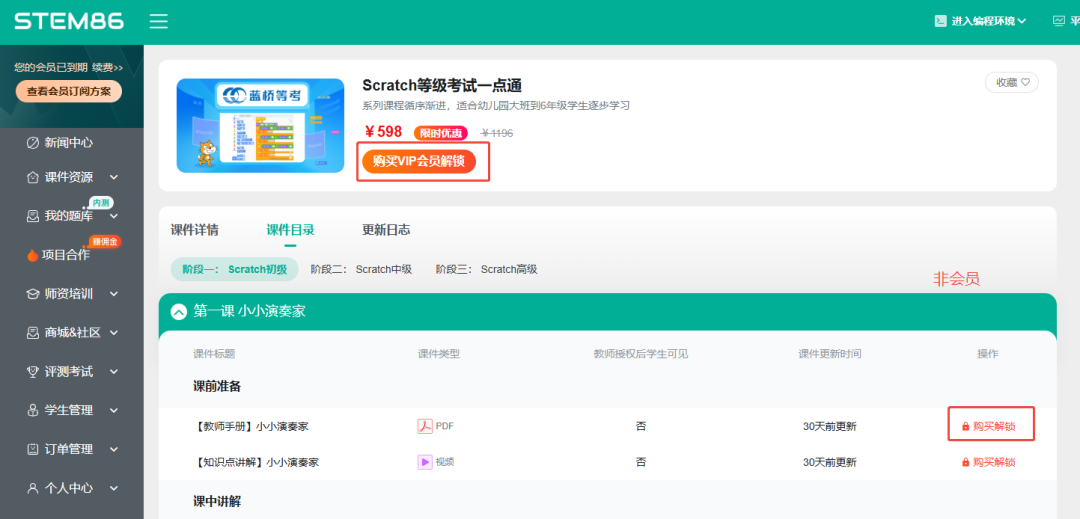Click the 限时优惠 tag
The height and width of the screenshot is (519, 1080).
click(x=441, y=133)
